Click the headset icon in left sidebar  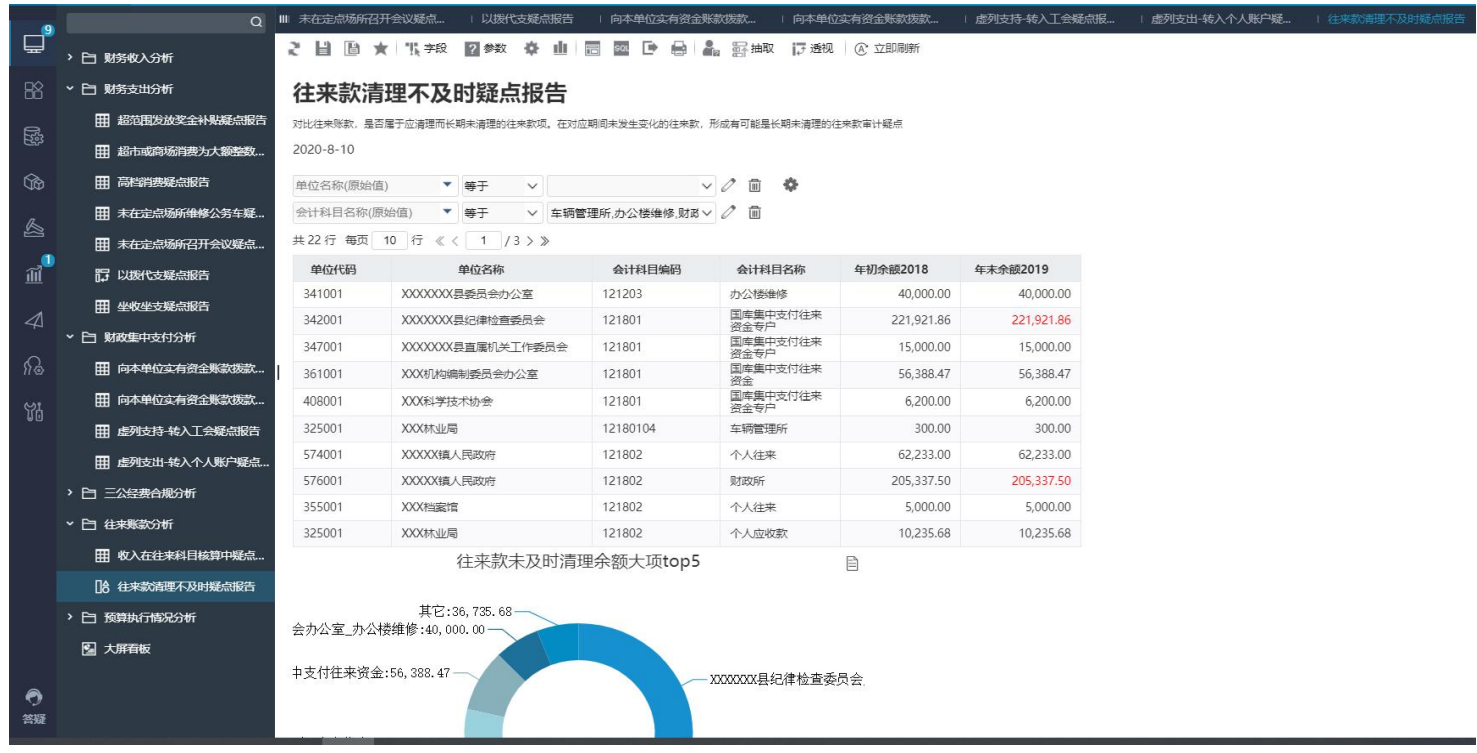point(33,366)
